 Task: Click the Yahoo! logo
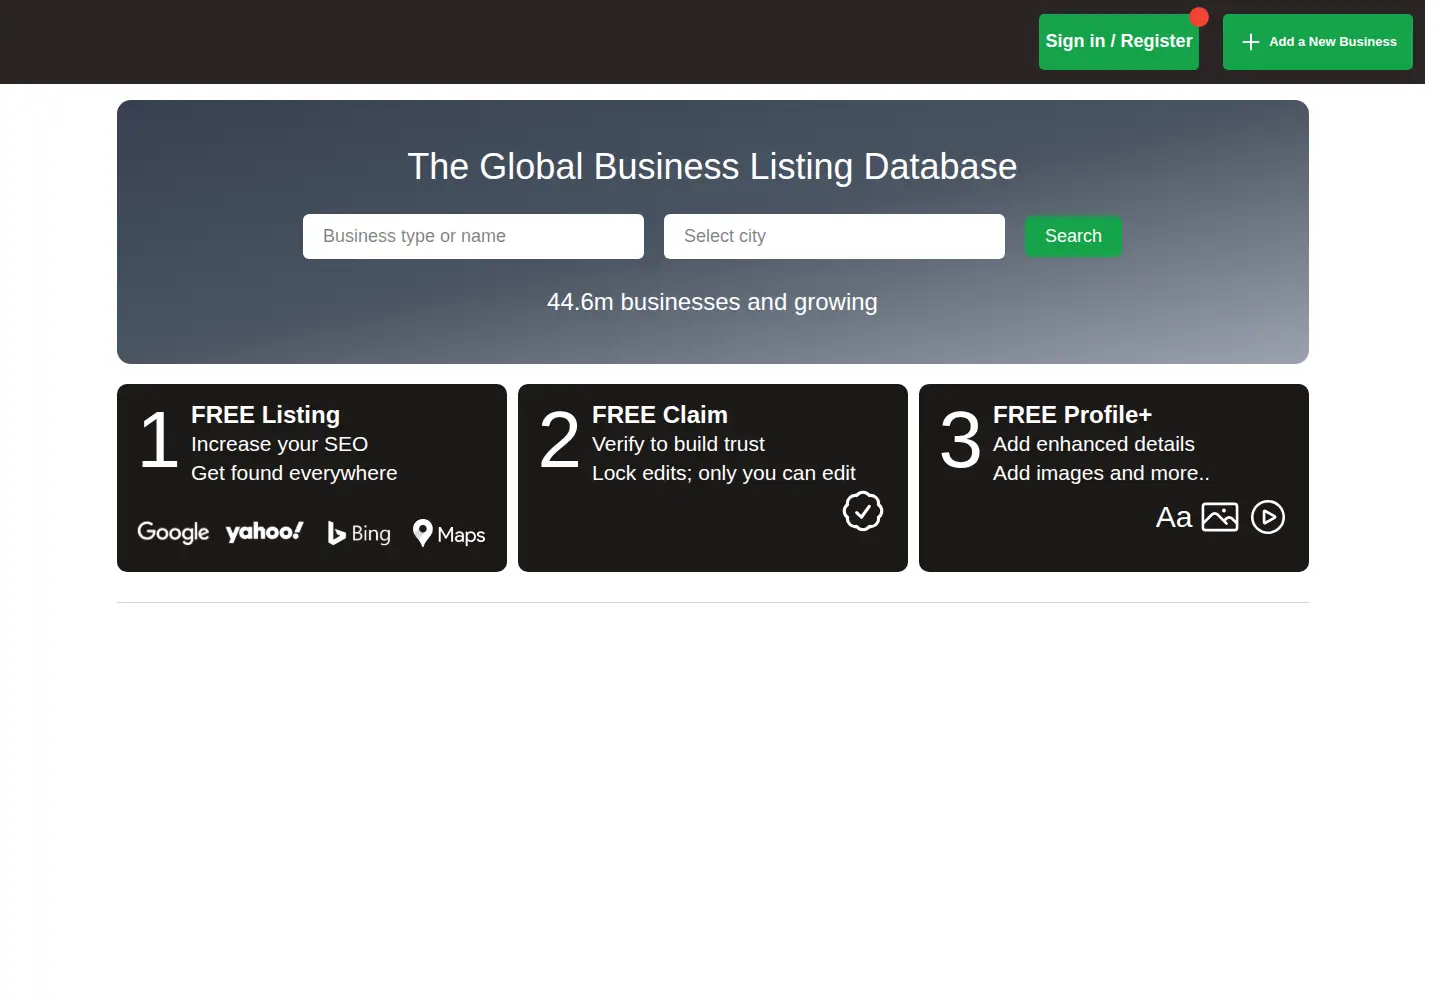264,532
